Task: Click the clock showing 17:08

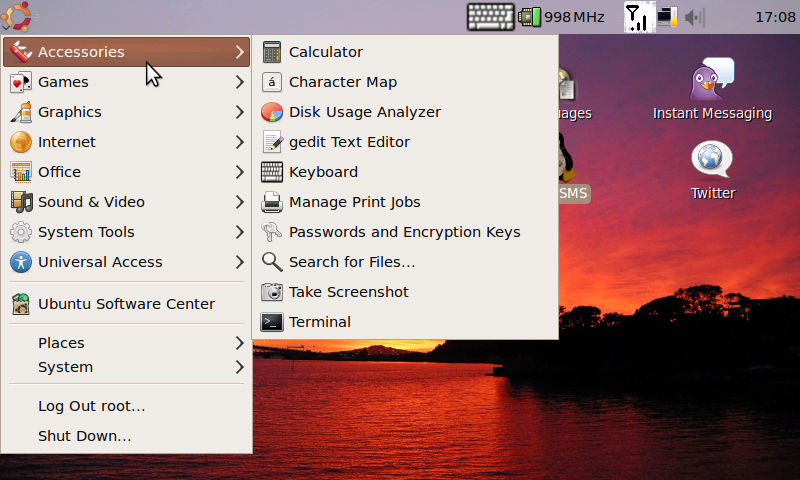Action: click(x=774, y=17)
